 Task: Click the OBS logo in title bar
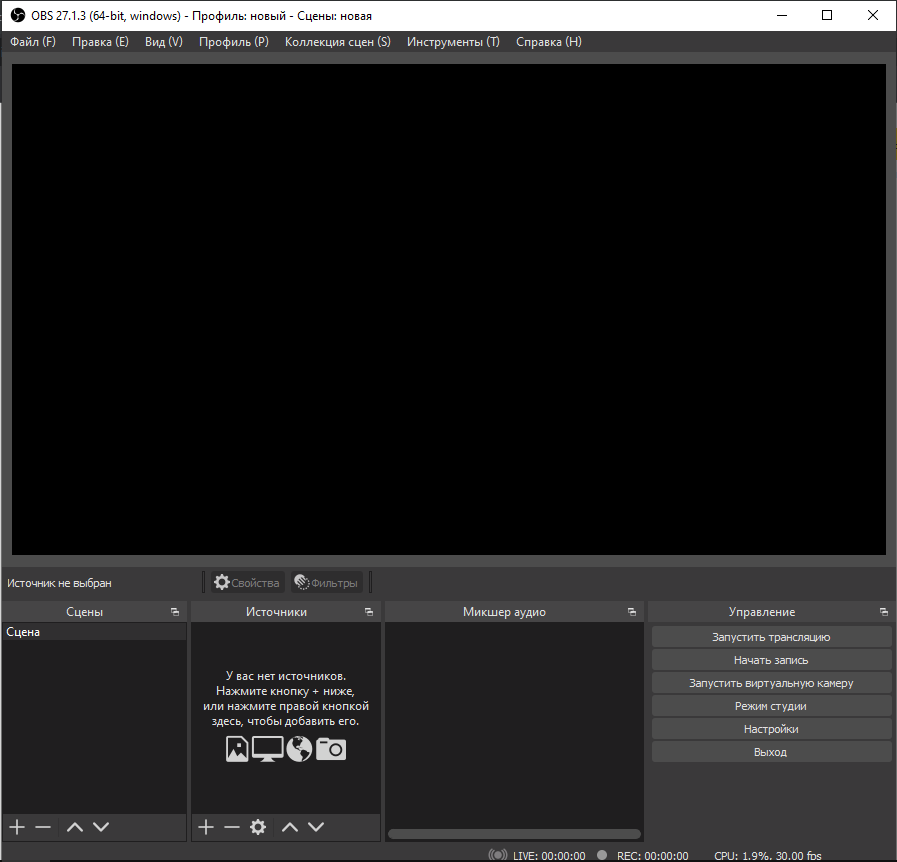[x=18, y=15]
